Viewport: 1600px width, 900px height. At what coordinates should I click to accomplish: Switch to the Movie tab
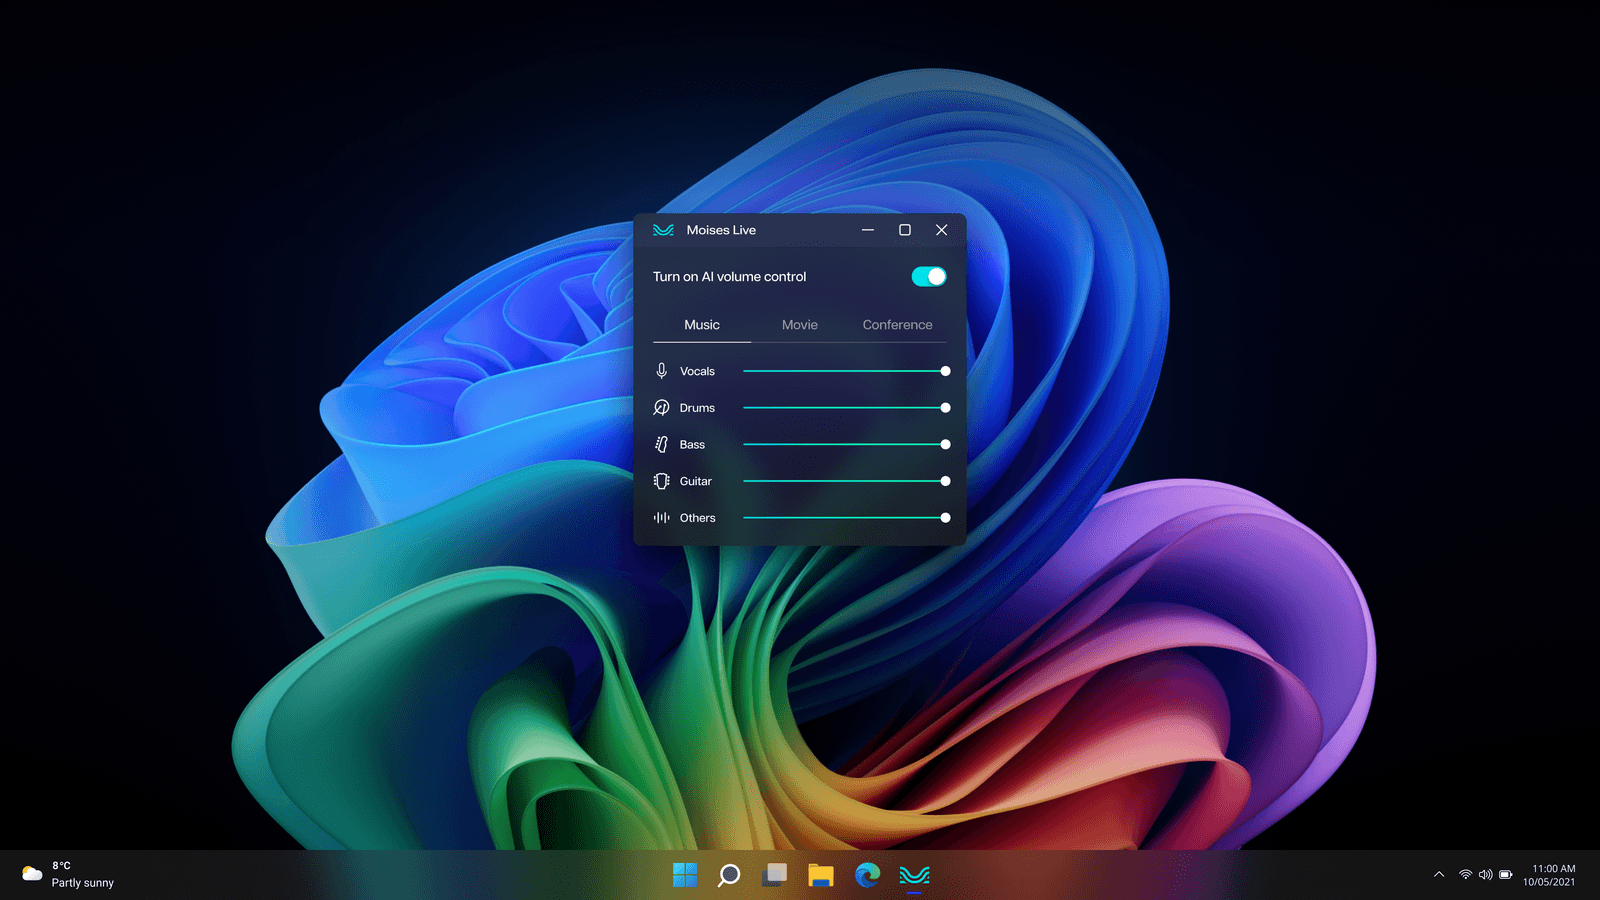pos(799,325)
